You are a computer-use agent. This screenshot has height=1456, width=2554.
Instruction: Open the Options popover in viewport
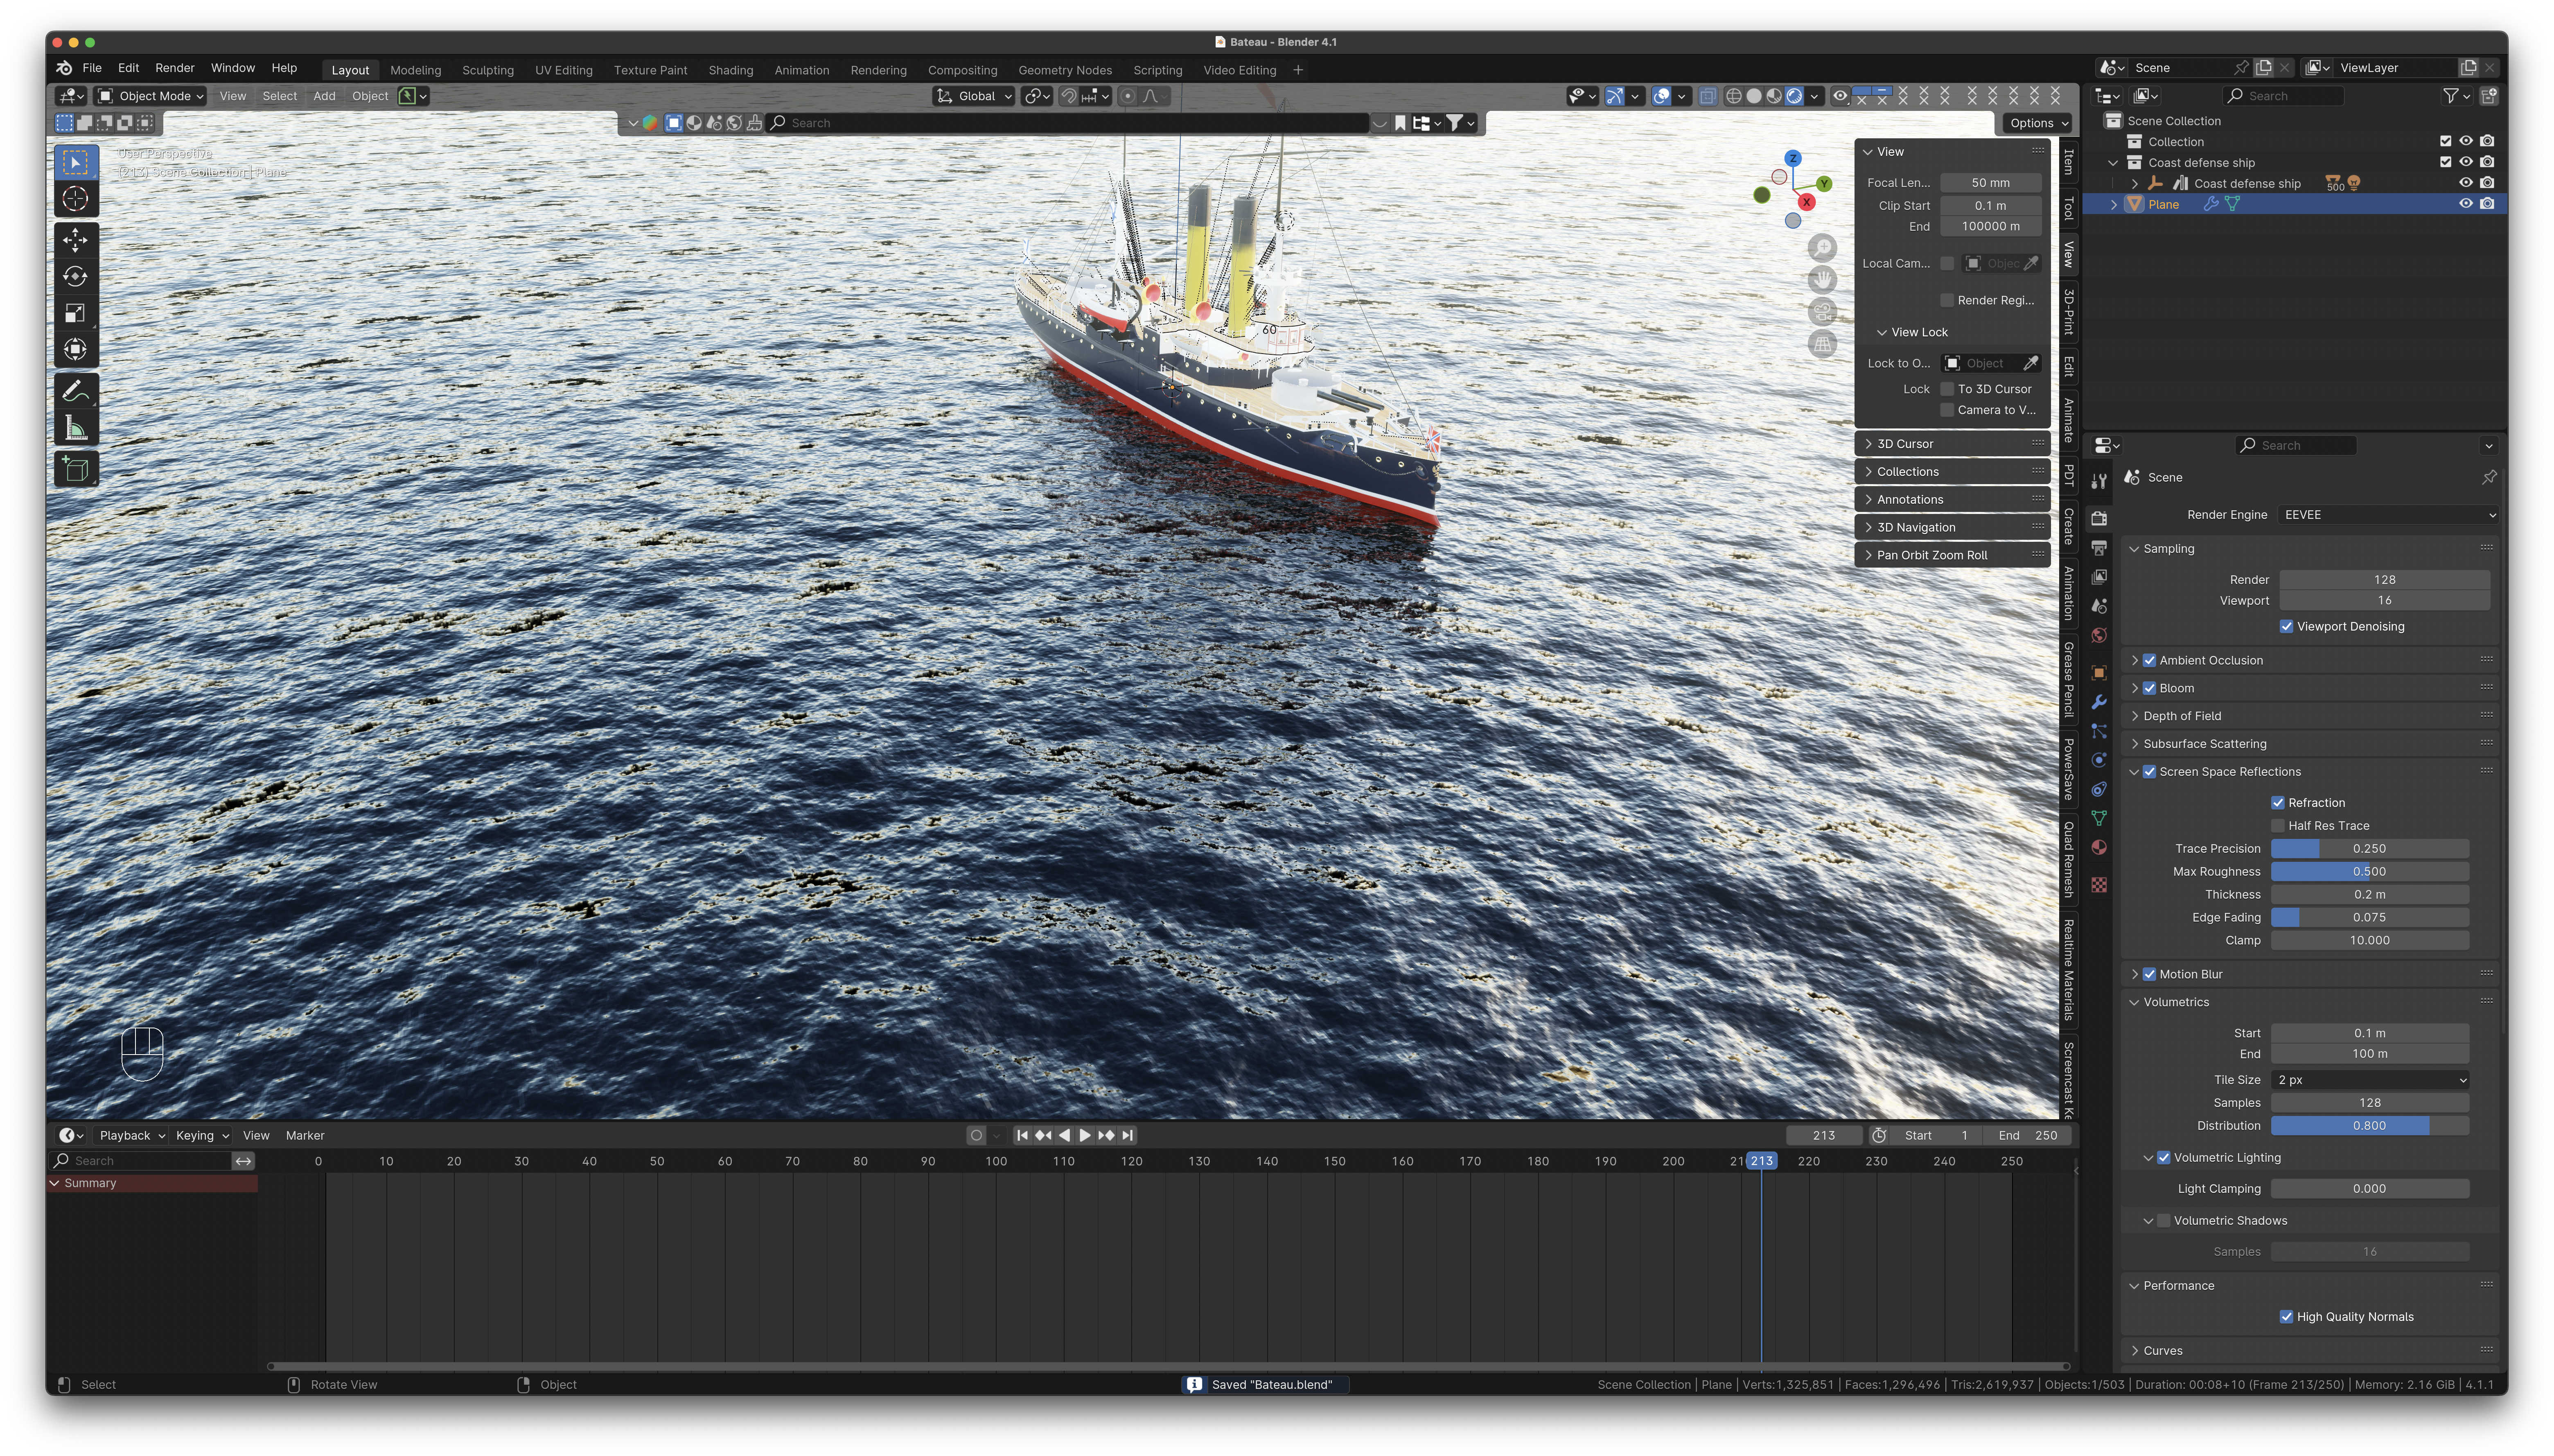tap(2037, 123)
